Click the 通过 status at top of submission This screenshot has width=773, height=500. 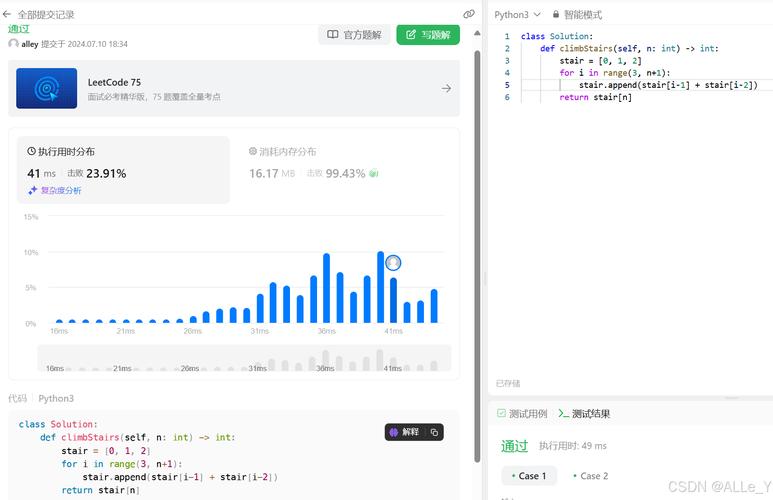19,29
